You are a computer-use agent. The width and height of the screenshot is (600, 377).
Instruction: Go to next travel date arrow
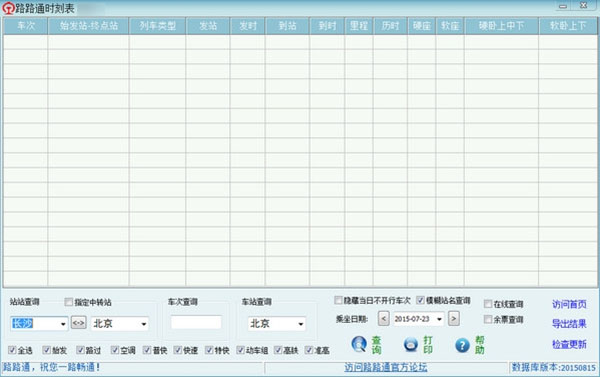(453, 318)
